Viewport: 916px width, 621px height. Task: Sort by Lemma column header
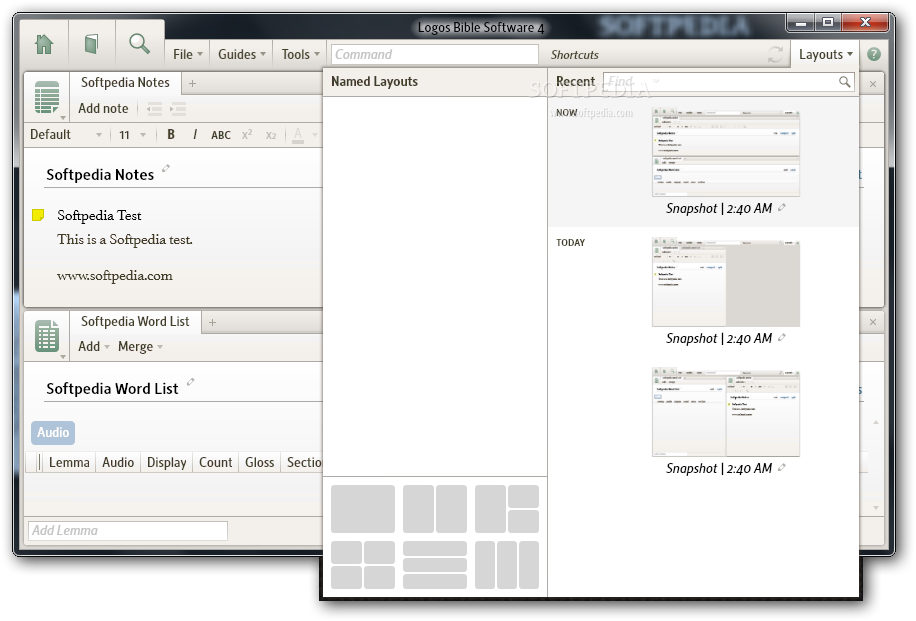point(69,462)
